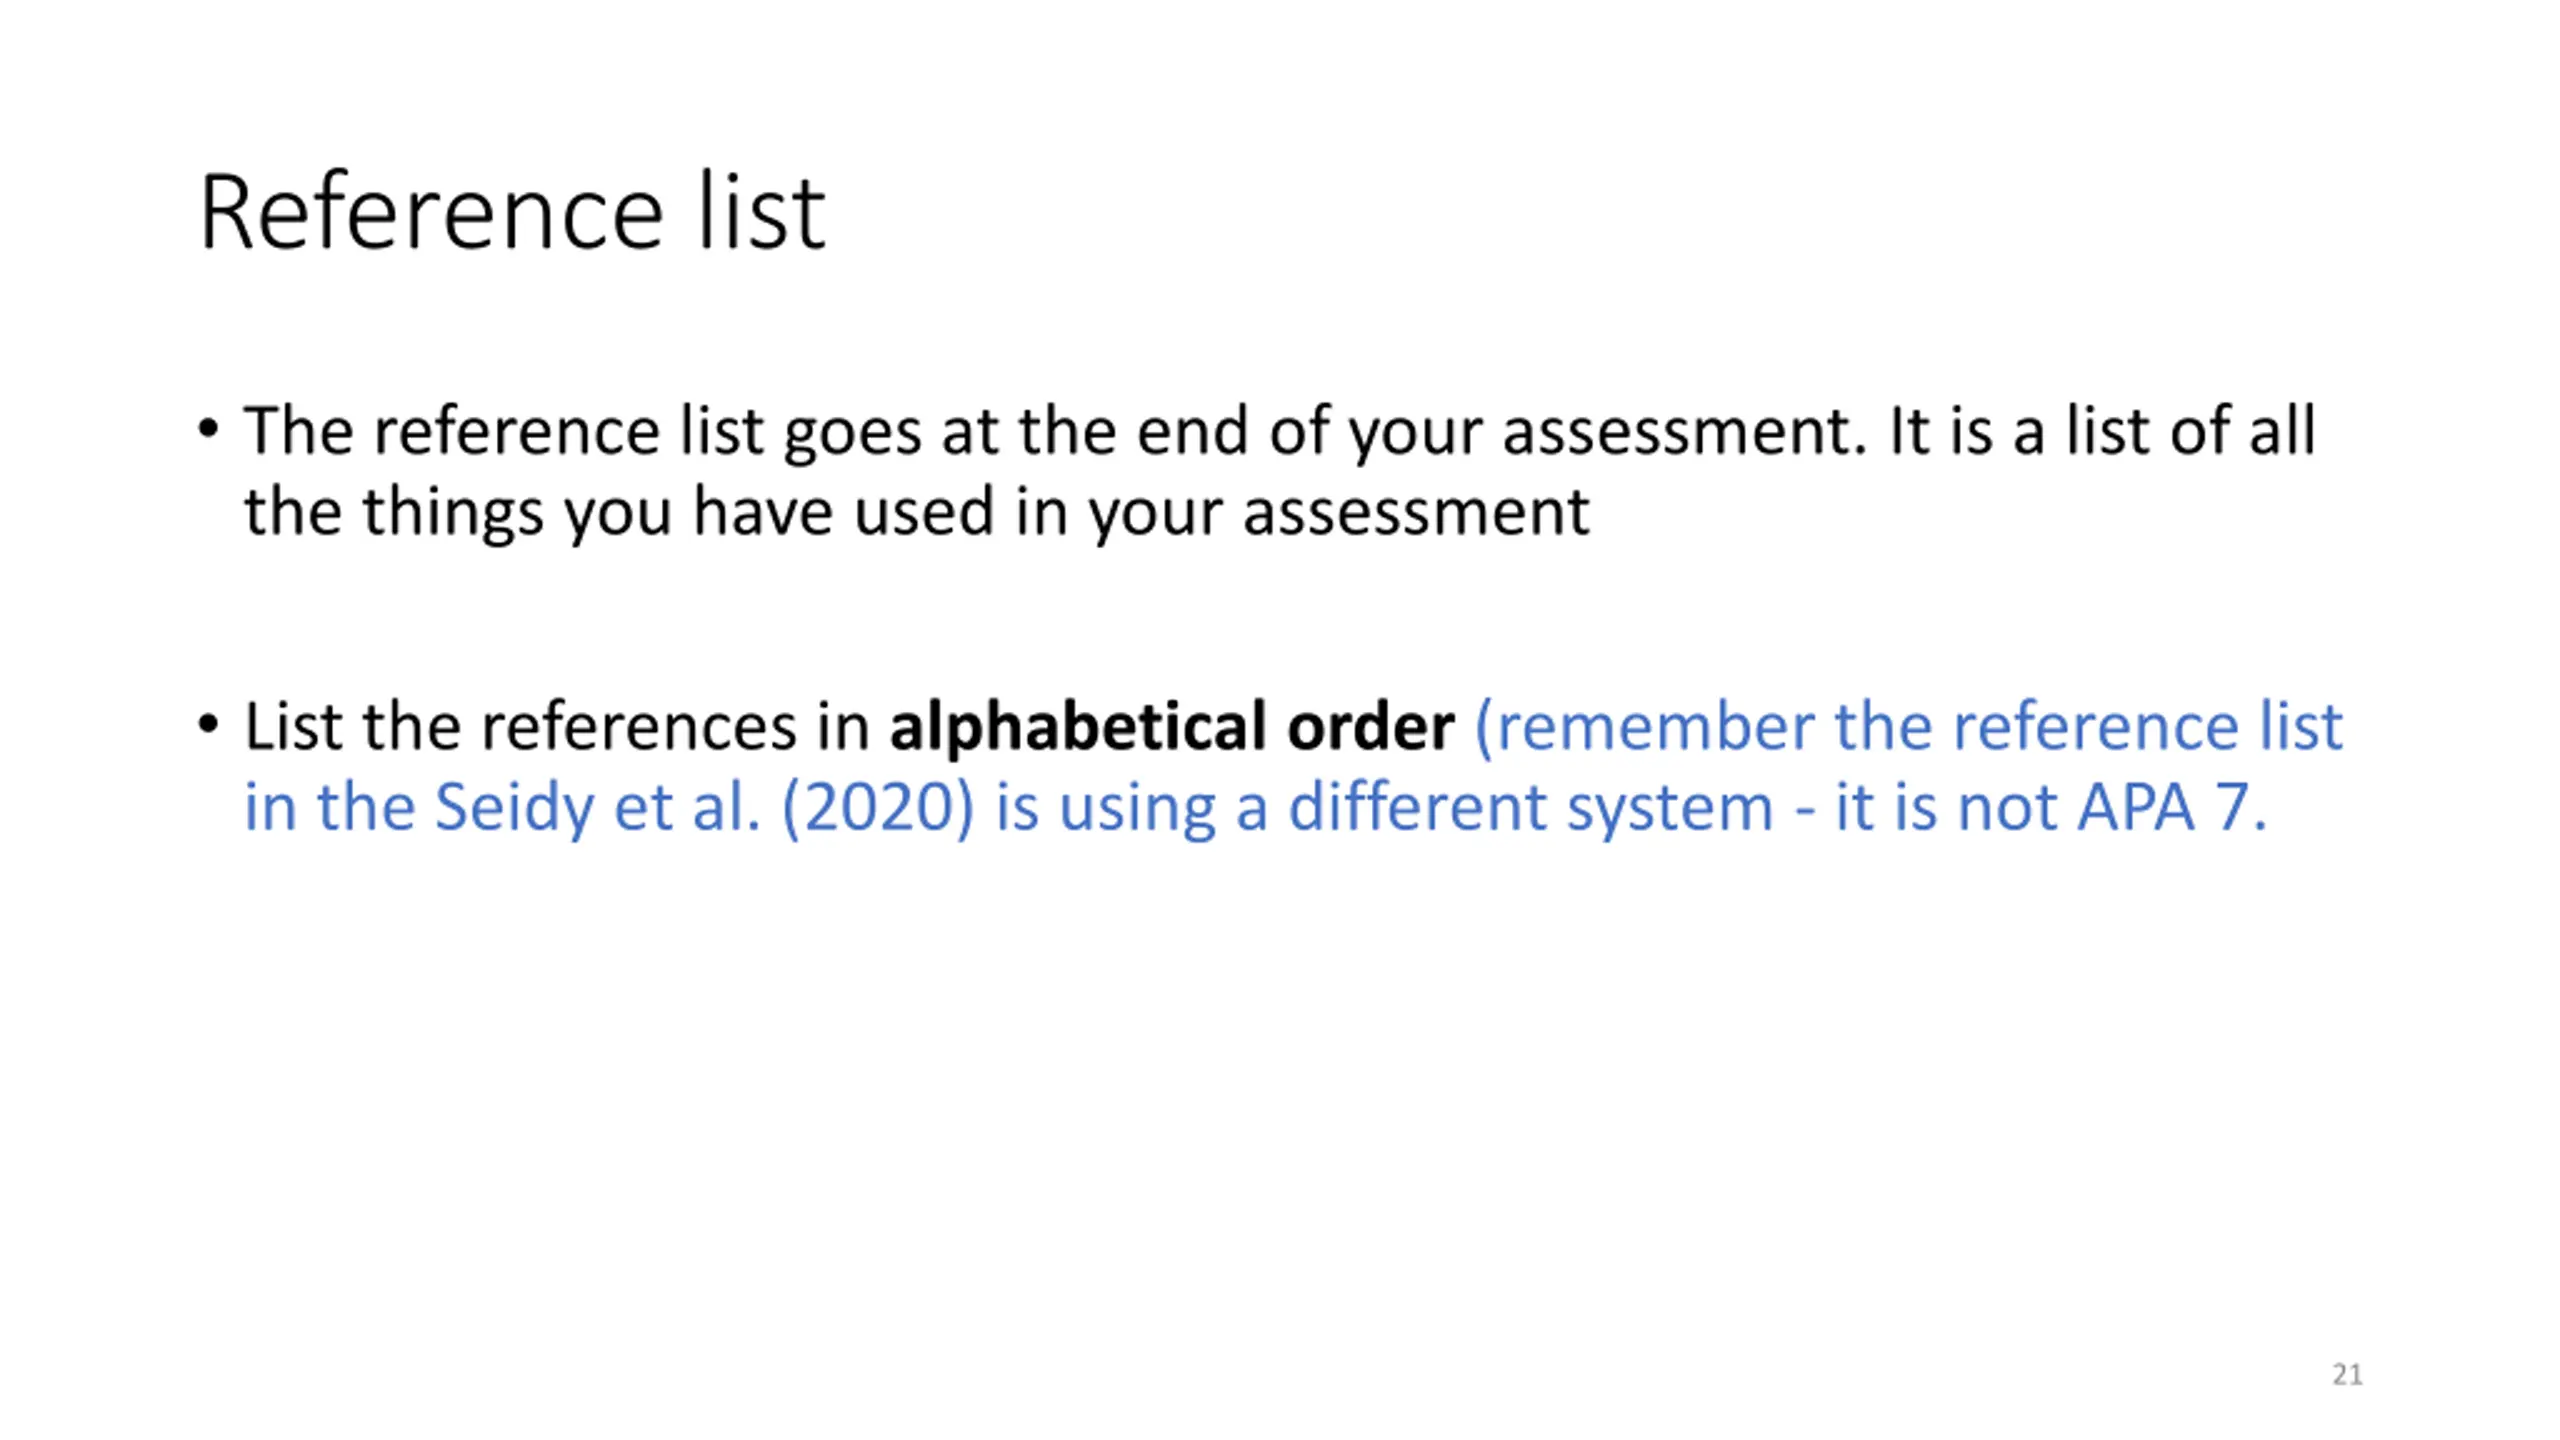This screenshot has width=2560, height=1440.
Task: Click the word "Reference" in the title
Action: (431, 212)
